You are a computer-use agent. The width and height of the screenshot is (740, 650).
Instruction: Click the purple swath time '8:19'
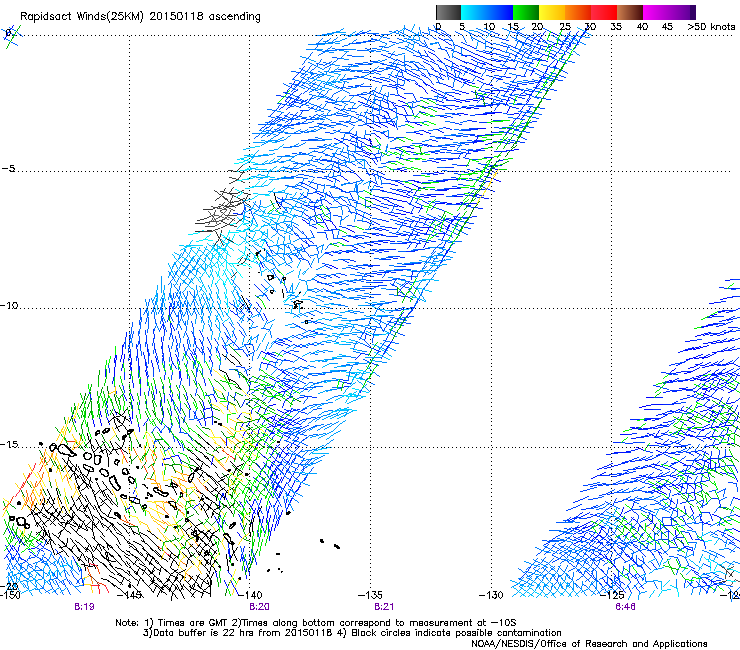tap(84, 607)
